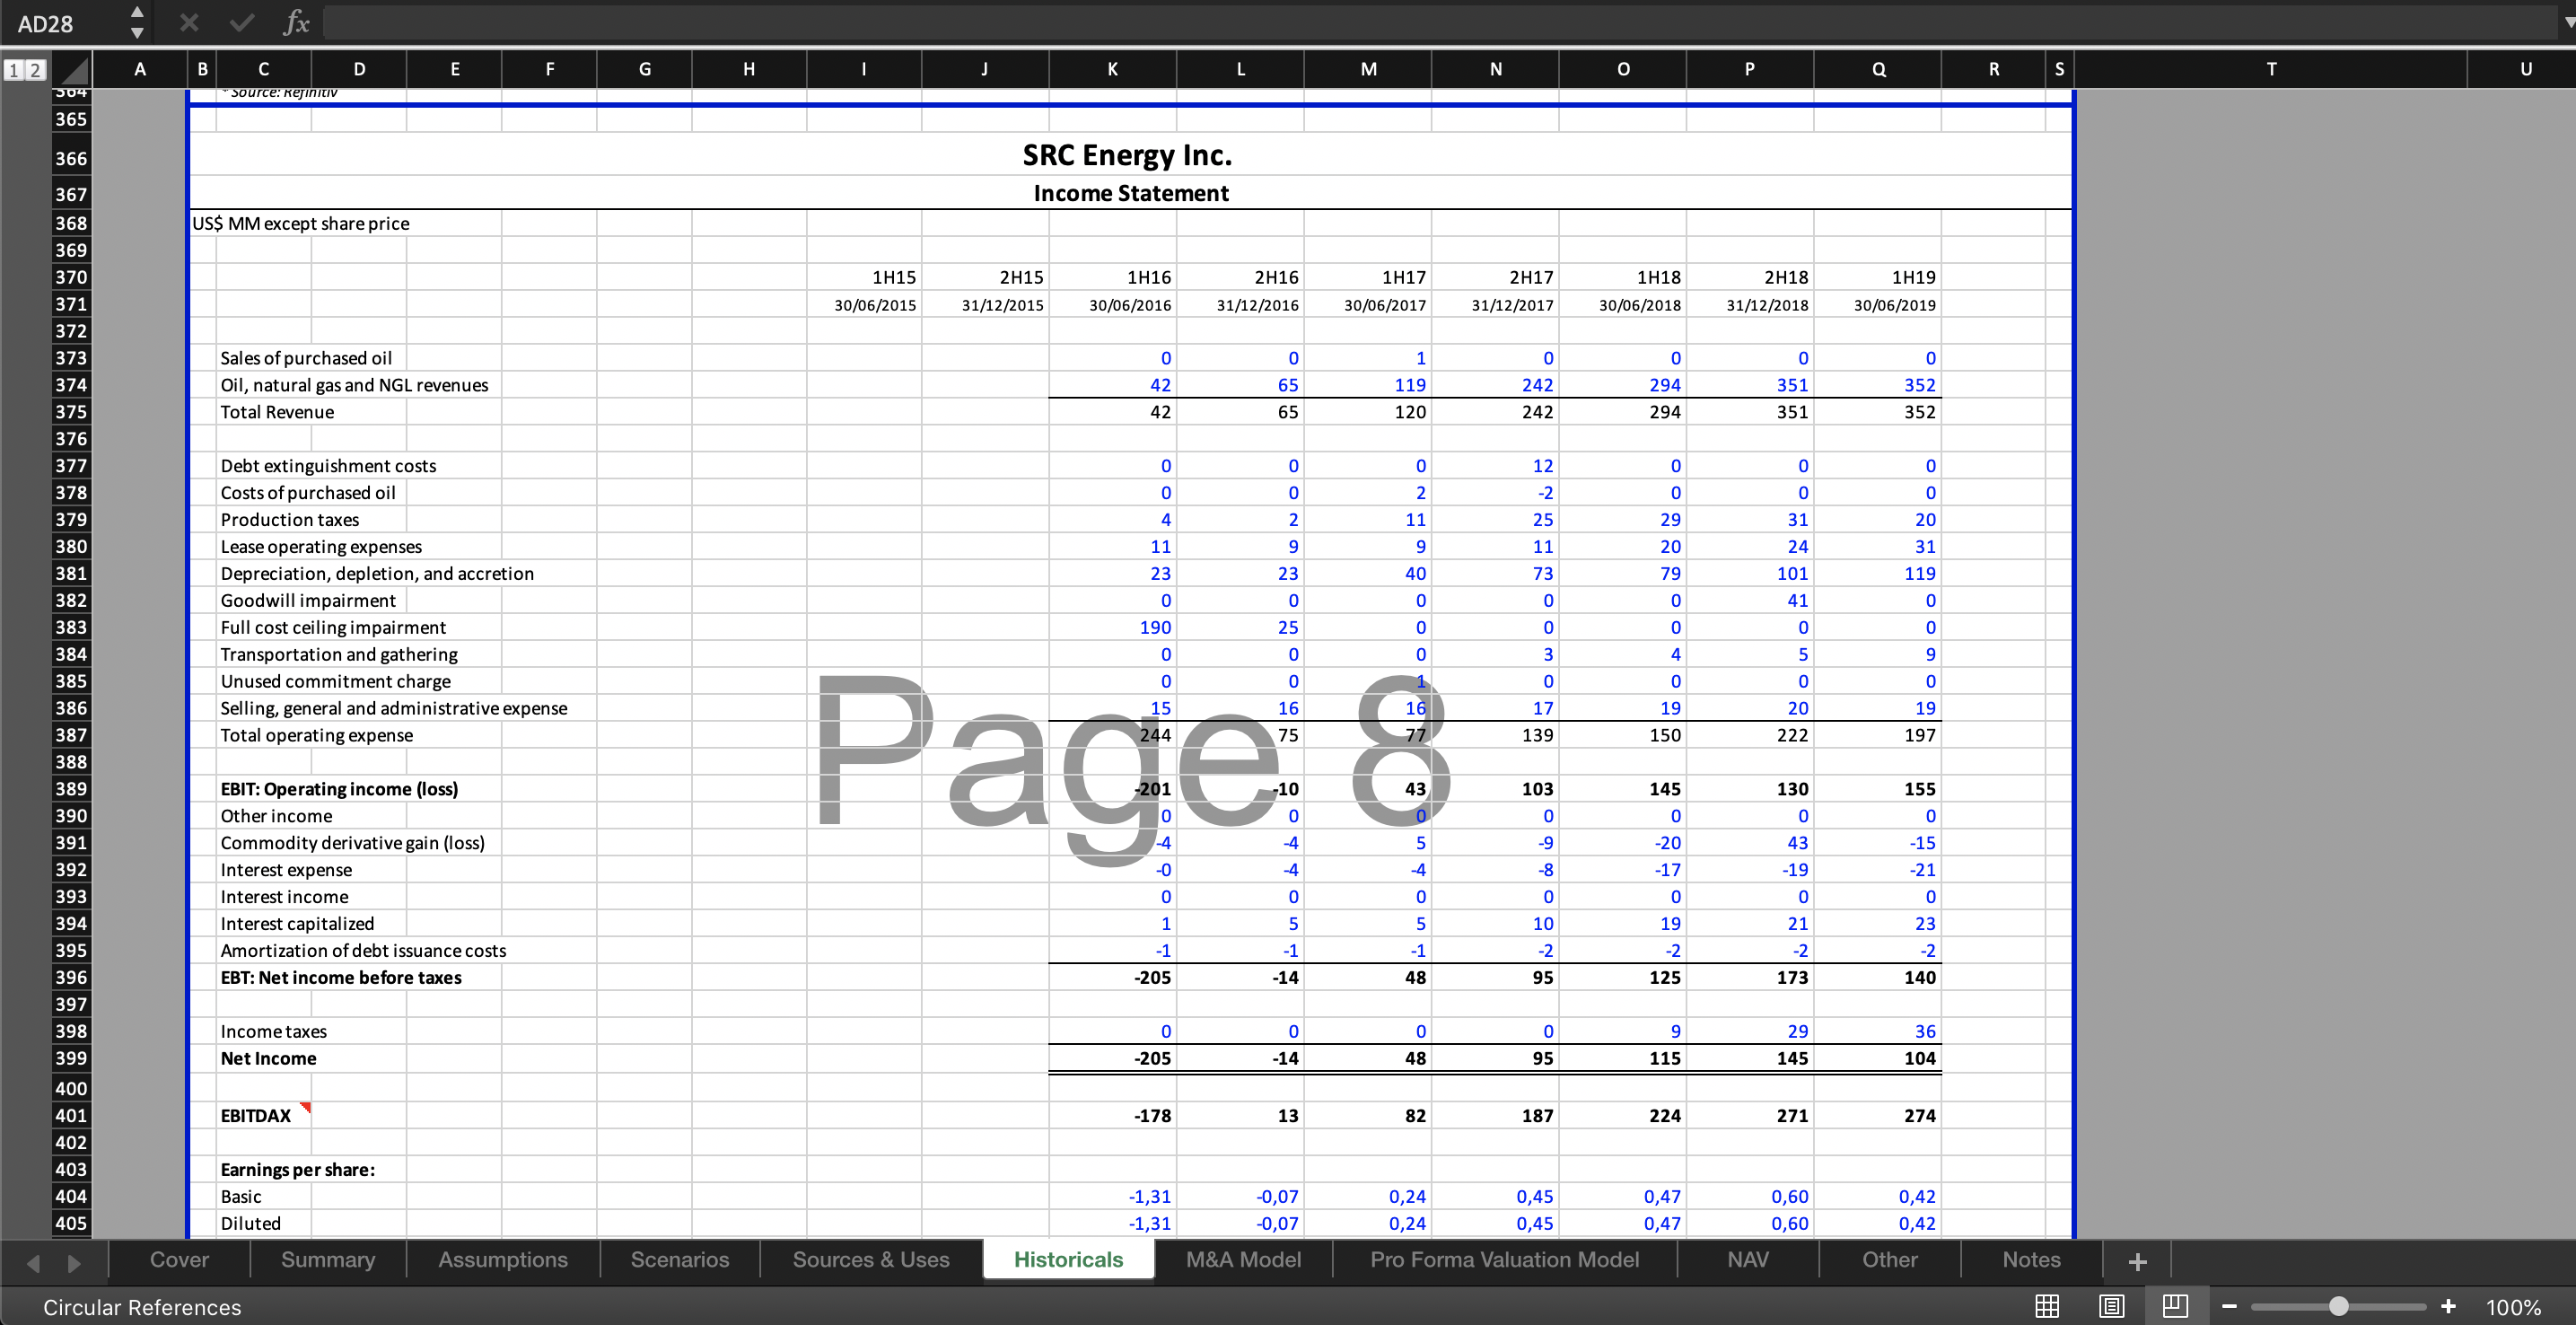Open the Scenarios sheet tab
This screenshot has width=2576, height=1325.
[x=680, y=1260]
